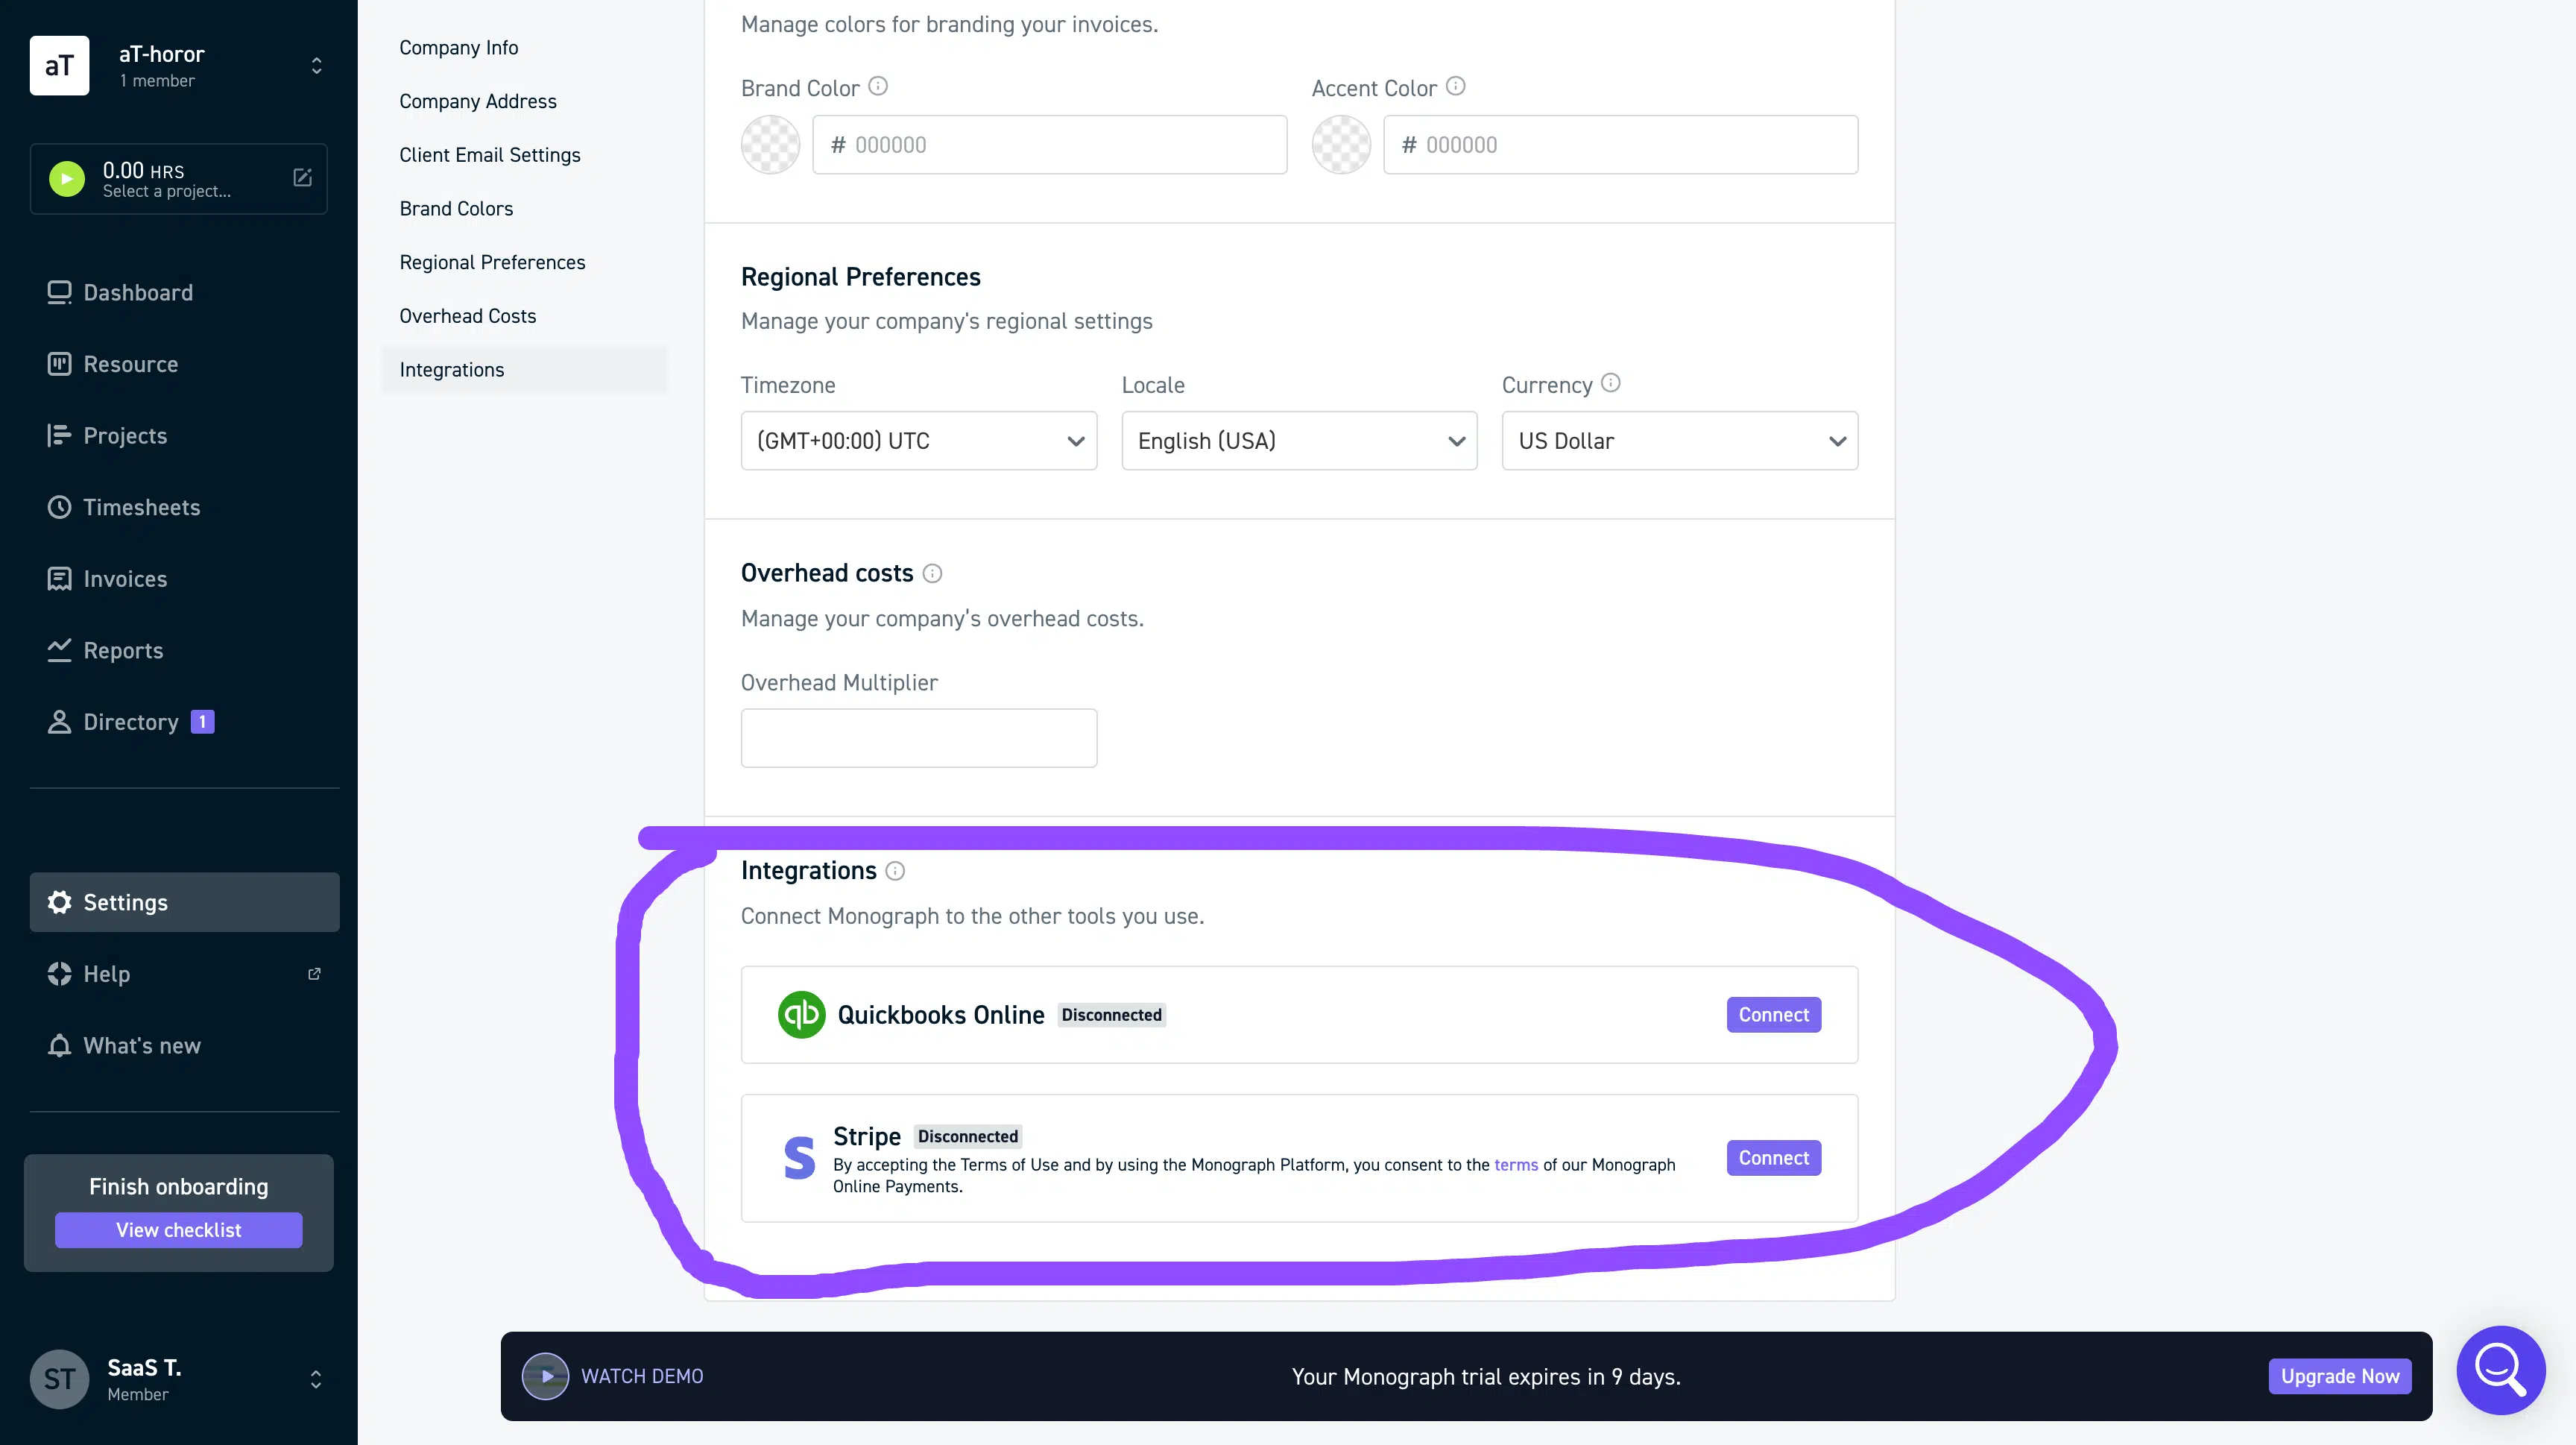The width and height of the screenshot is (2576, 1445).
Task: Expand the SaaS T. user menu
Action: click(x=316, y=1379)
